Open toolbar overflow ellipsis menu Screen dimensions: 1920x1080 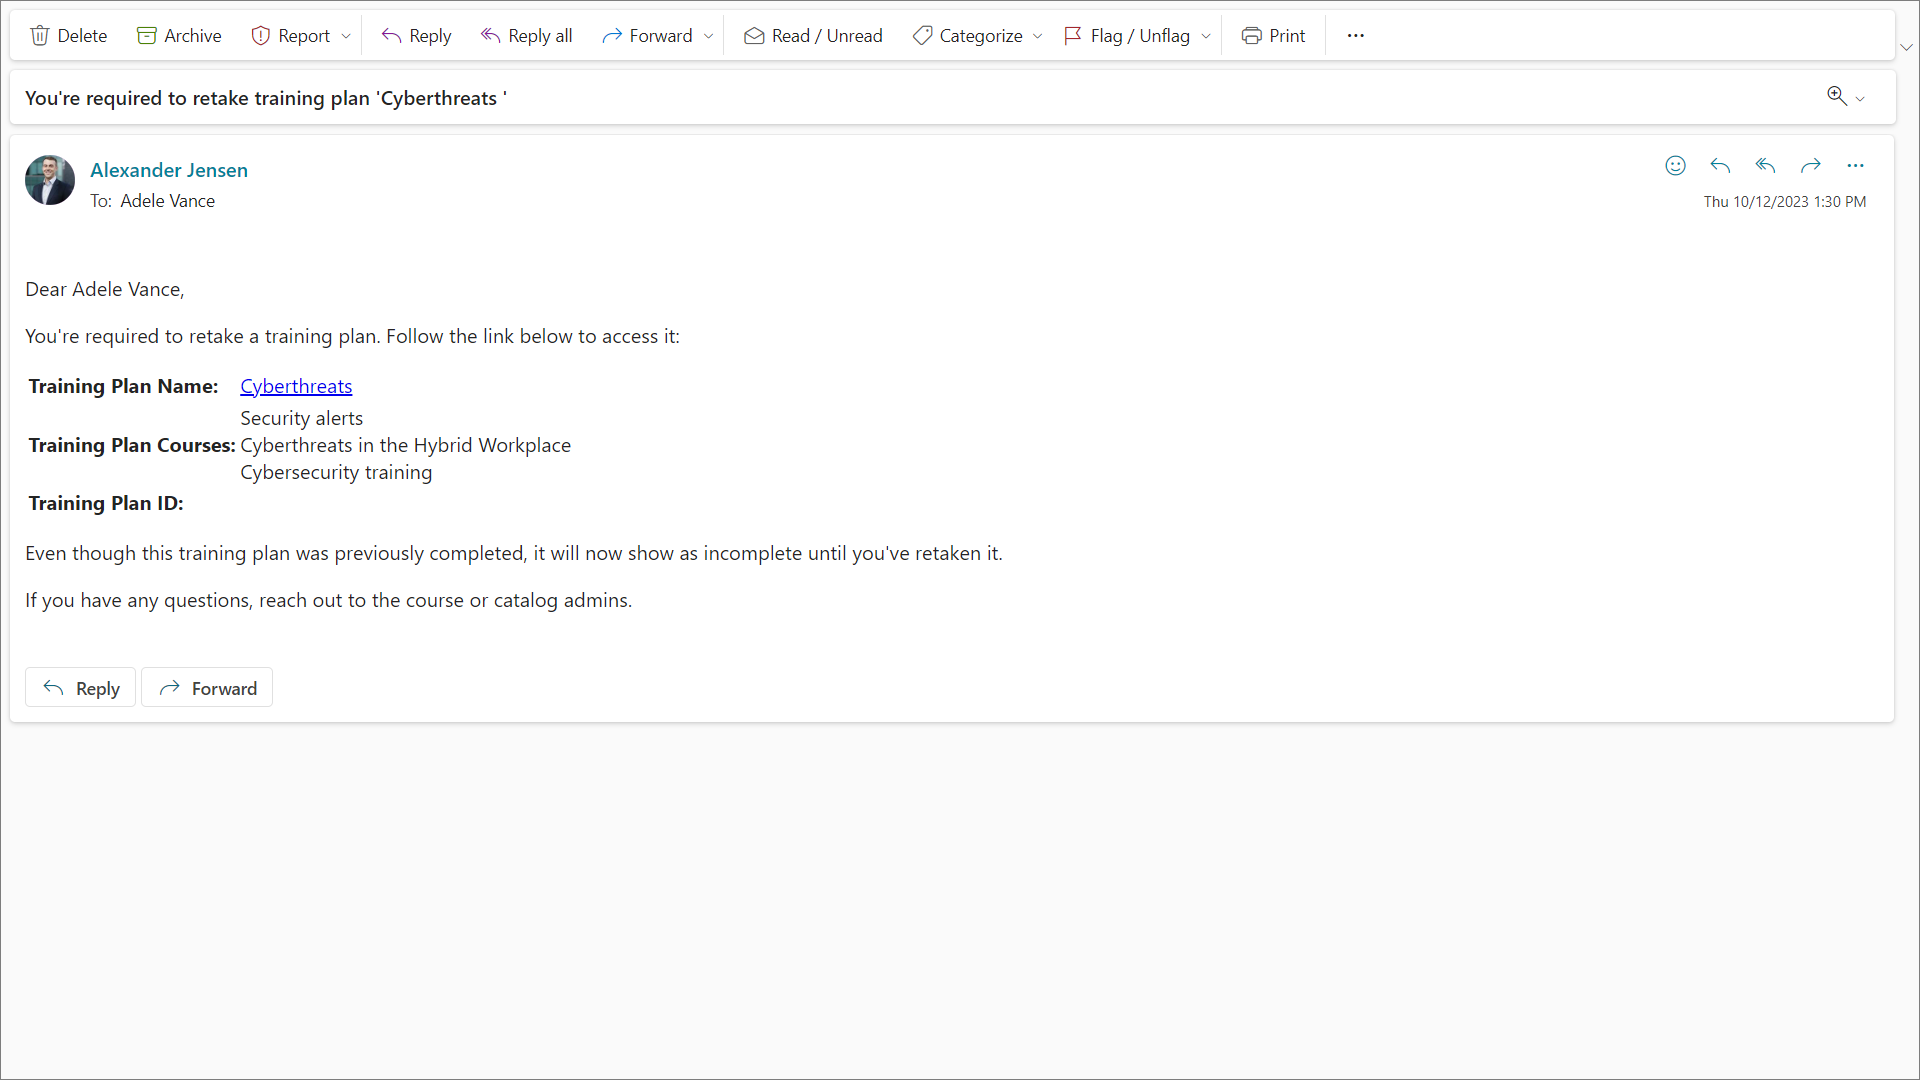[x=1355, y=36]
